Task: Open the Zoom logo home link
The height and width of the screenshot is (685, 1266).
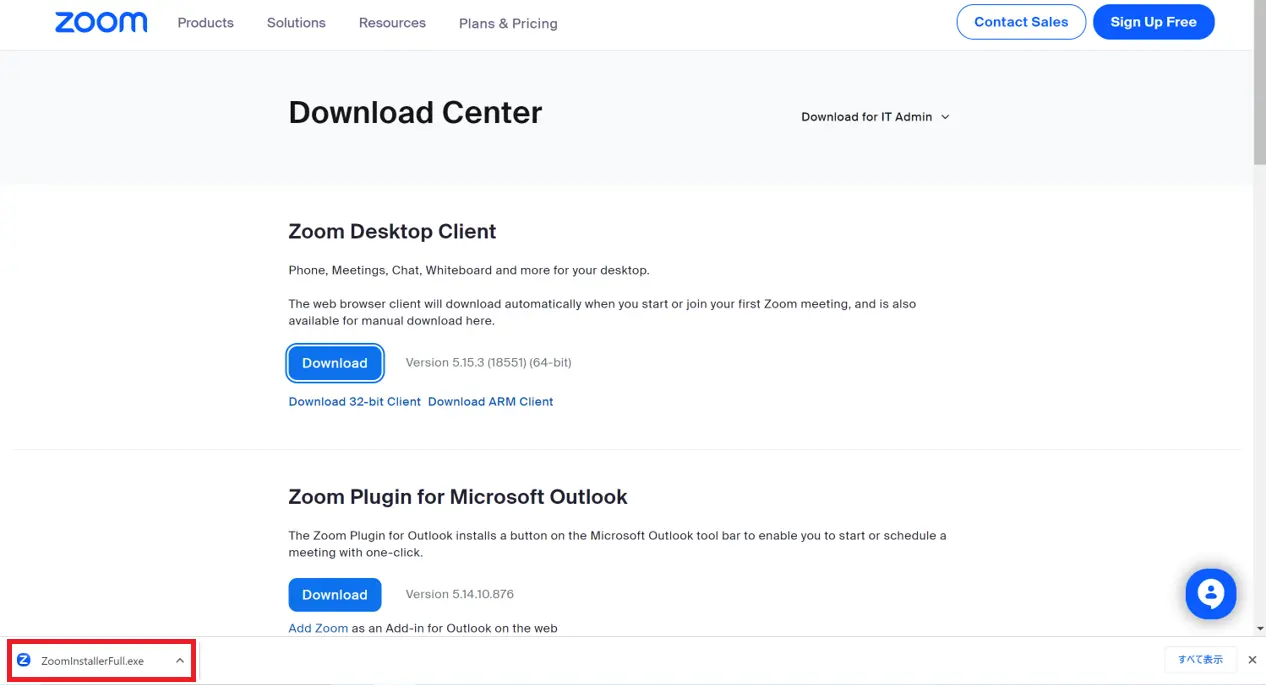Action: tap(101, 22)
